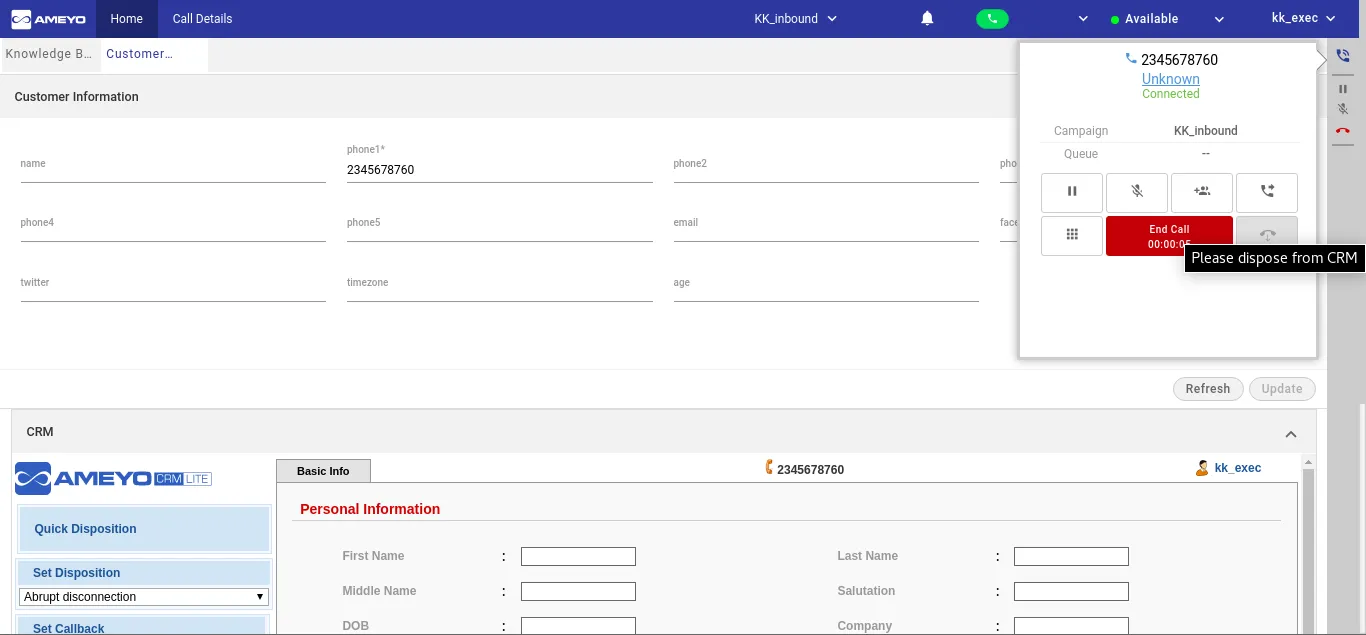Open the Set Disposition dropdown showing Abrupt disconnection
This screenshot has height=635, width=1366.
click(x=144, y=597)
